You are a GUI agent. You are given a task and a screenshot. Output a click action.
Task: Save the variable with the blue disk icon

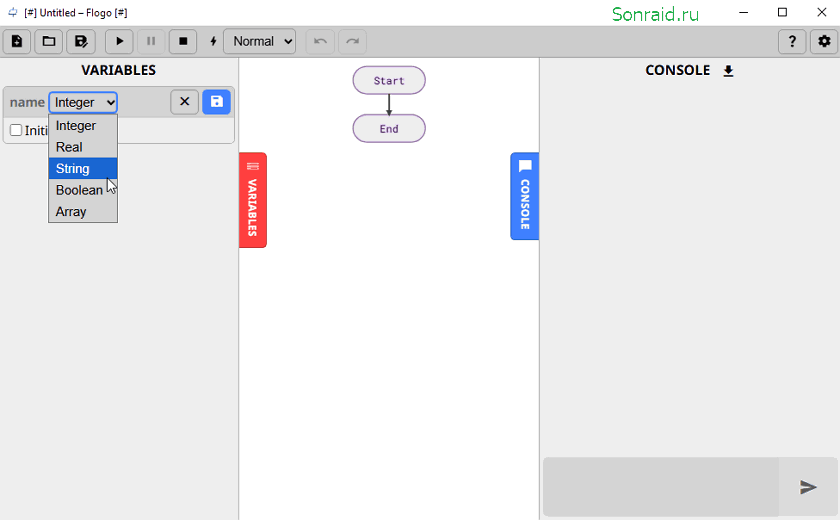pyautogui.click(x=216, y=102)
